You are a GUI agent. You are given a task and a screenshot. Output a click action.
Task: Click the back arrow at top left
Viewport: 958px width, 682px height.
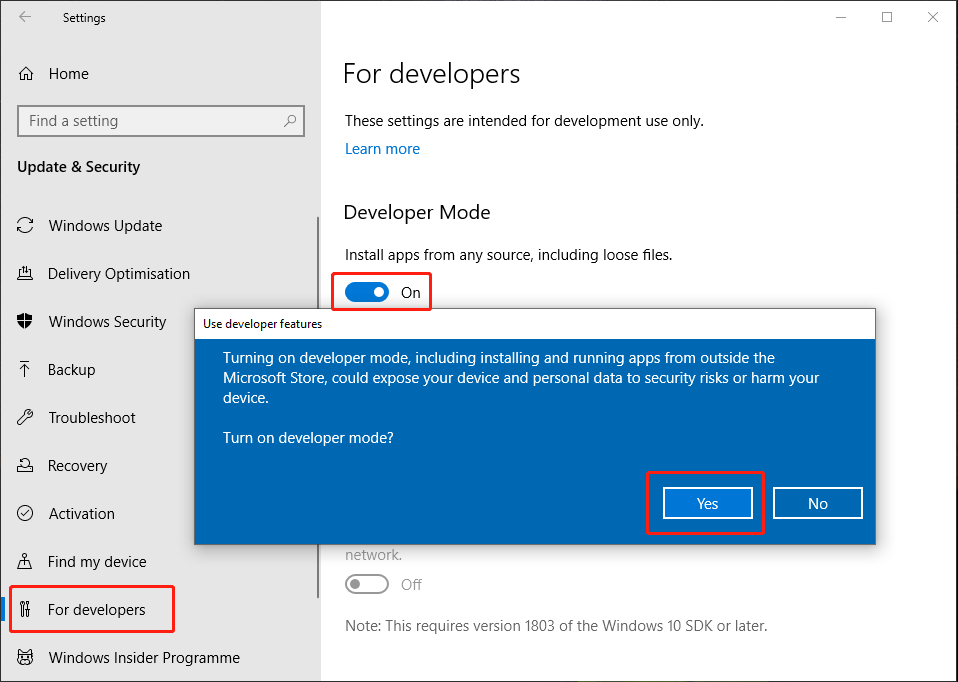pyautogui.click(x=24, y=17)
